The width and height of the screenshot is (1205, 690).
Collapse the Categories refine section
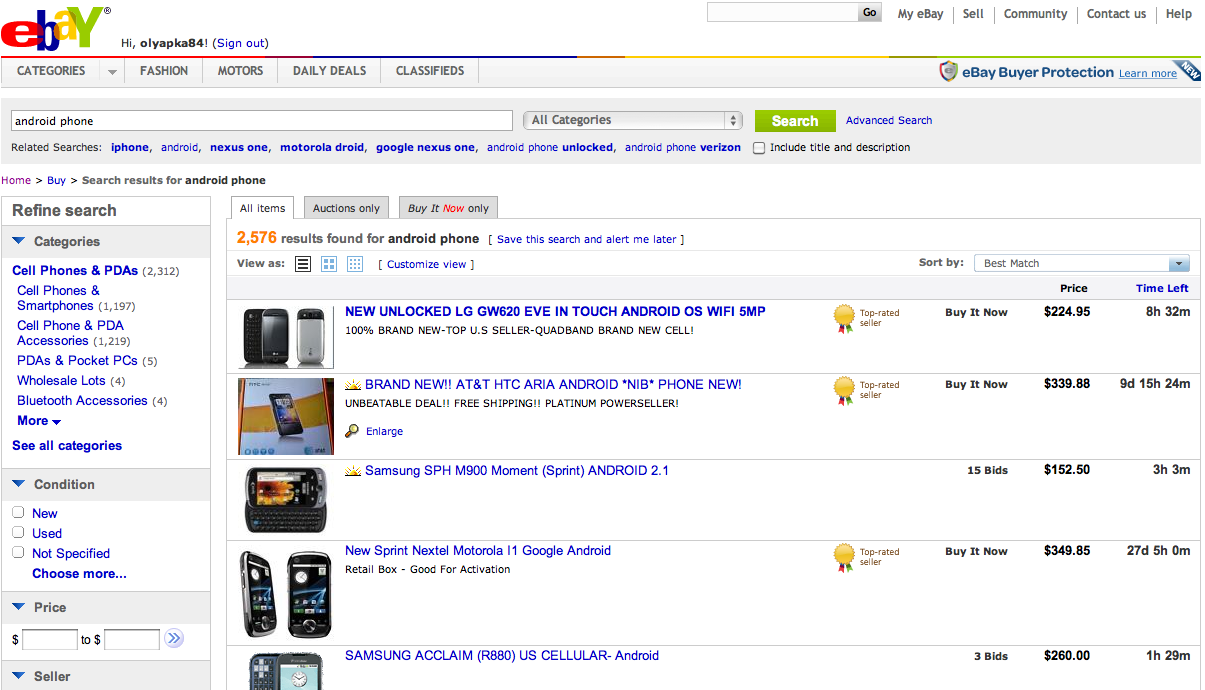point(19,241)
